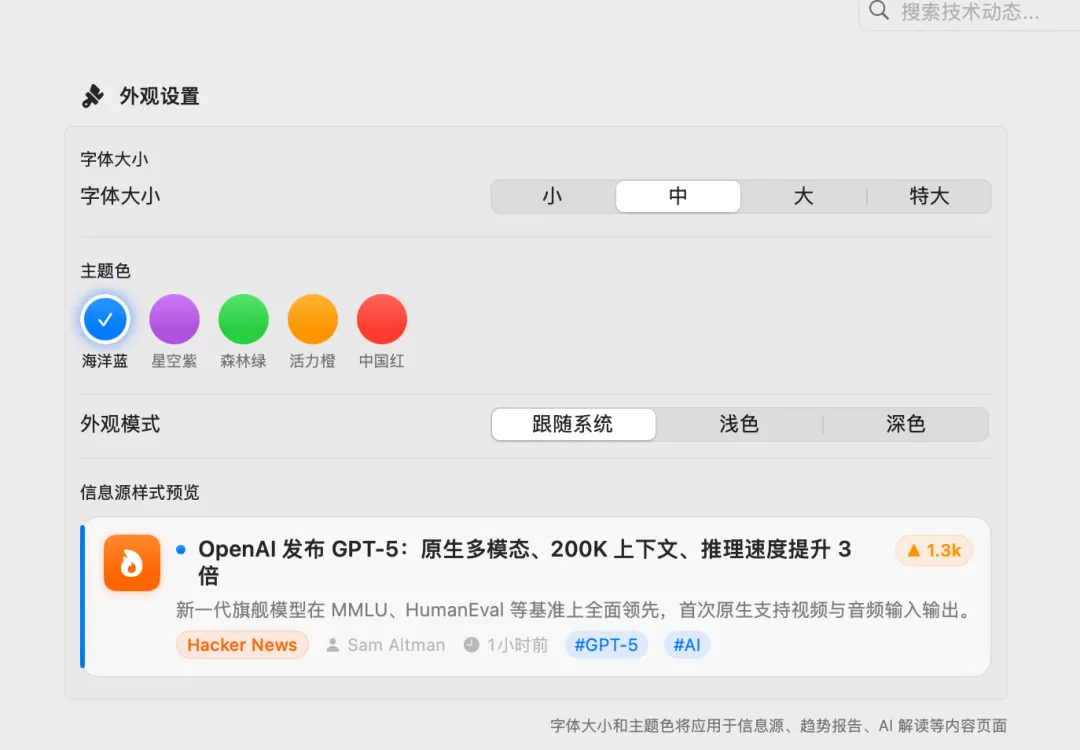This screenshot has height=750, width=1080.
Task: Click the footer note about 字体大小和主题色
Action: pyautogui.click(x=778, y=725)
